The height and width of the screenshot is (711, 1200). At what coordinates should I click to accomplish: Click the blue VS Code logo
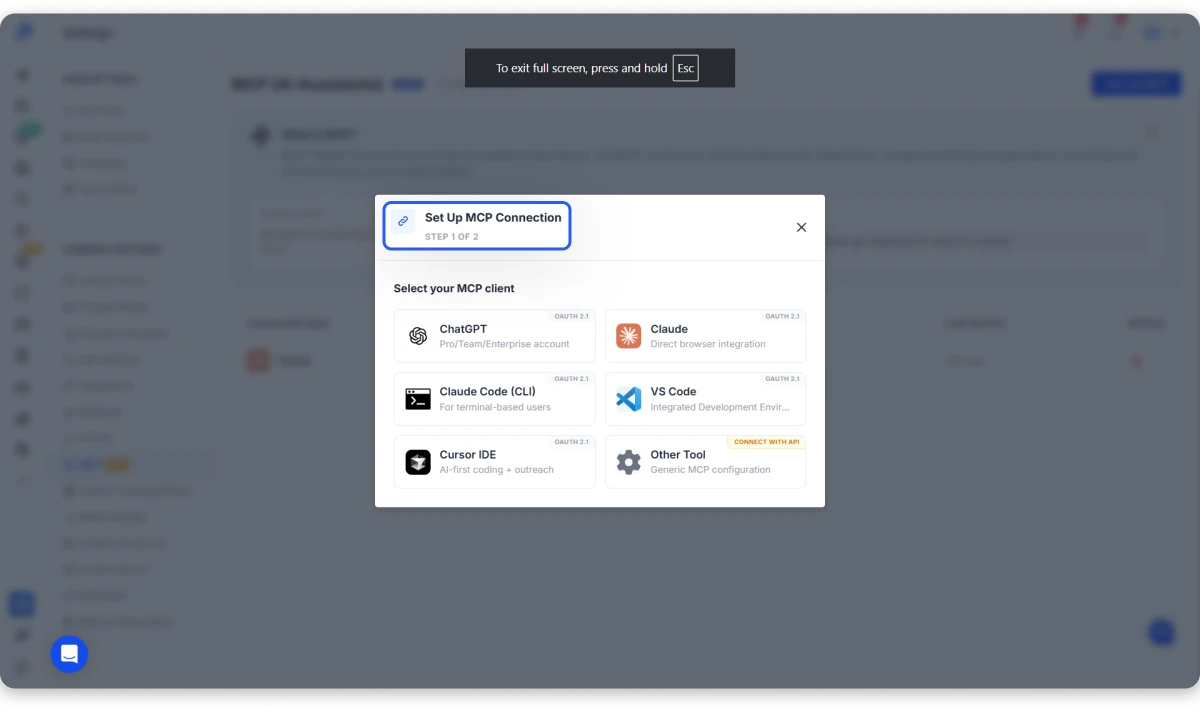point(628,399)
